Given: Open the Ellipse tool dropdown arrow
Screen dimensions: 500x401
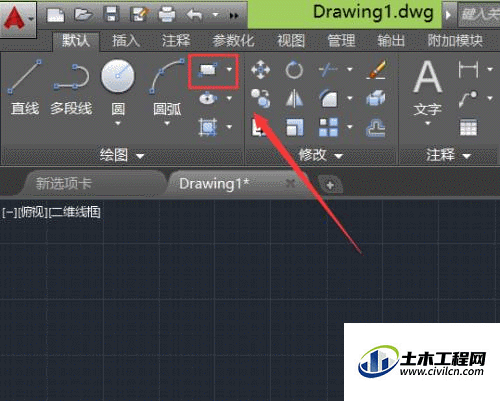Looking at the screenshot, I should 229,98.
